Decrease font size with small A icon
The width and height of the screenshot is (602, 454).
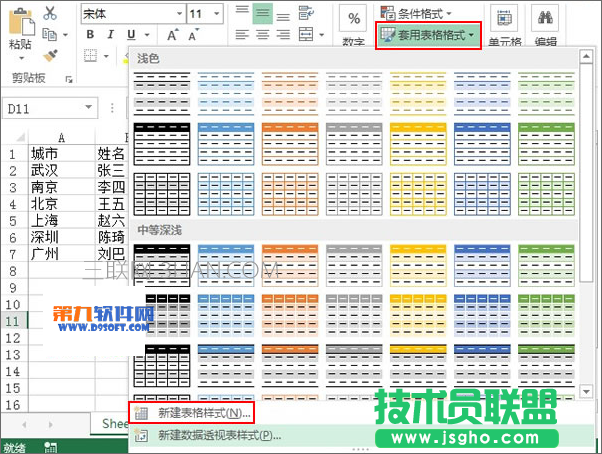(194, 35)
